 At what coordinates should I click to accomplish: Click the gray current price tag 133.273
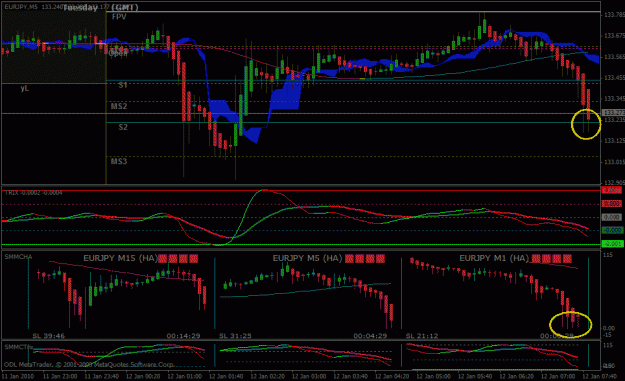click(613, 113)
